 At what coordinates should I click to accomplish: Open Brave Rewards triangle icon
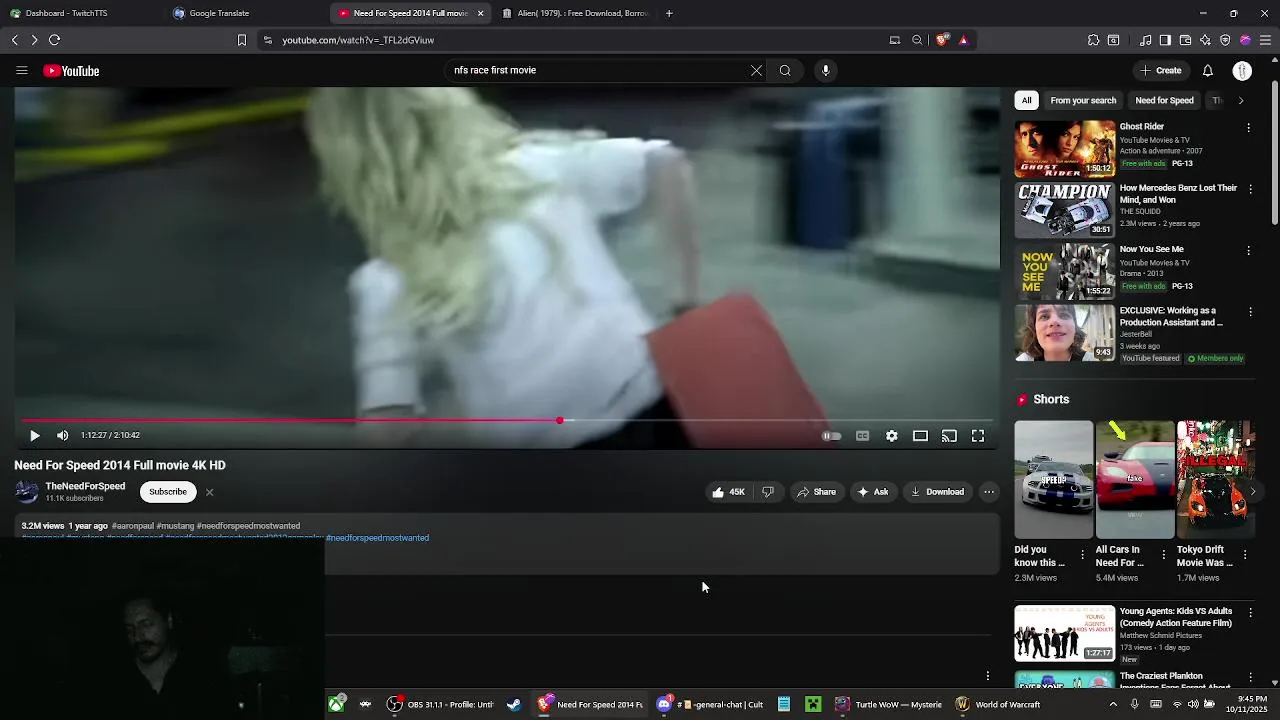(x=963, y=40)
